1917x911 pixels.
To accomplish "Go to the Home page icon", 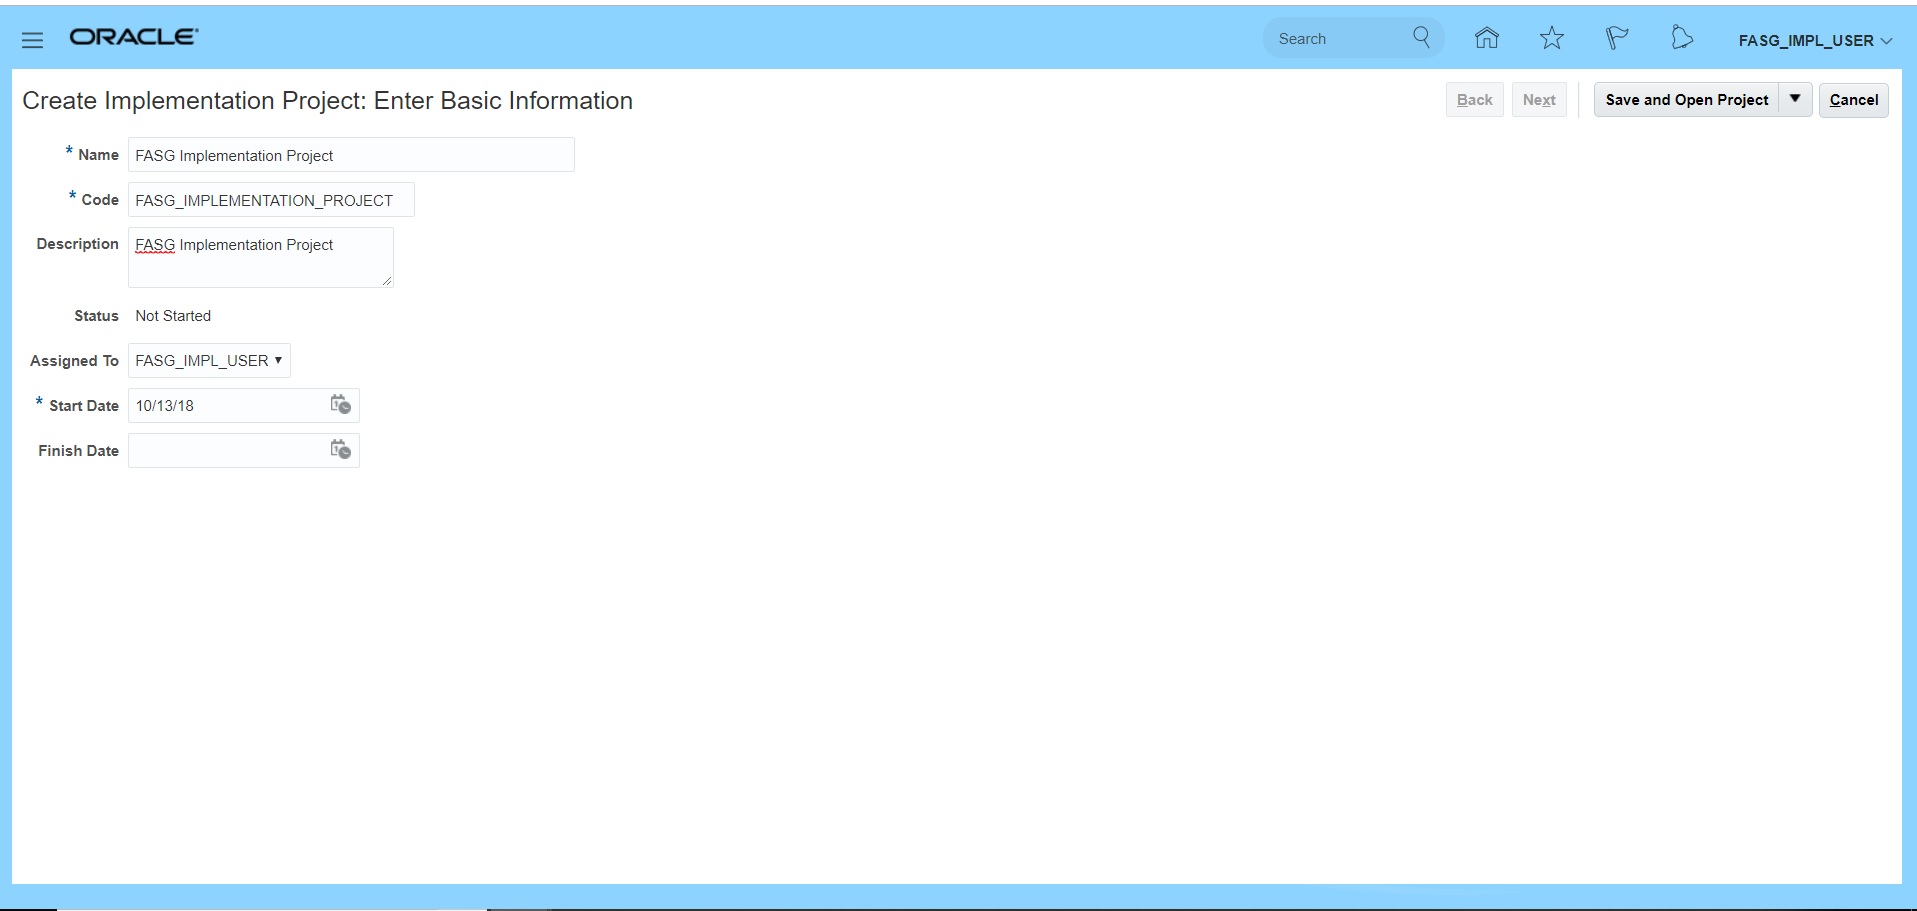I will click(1487, 38).
